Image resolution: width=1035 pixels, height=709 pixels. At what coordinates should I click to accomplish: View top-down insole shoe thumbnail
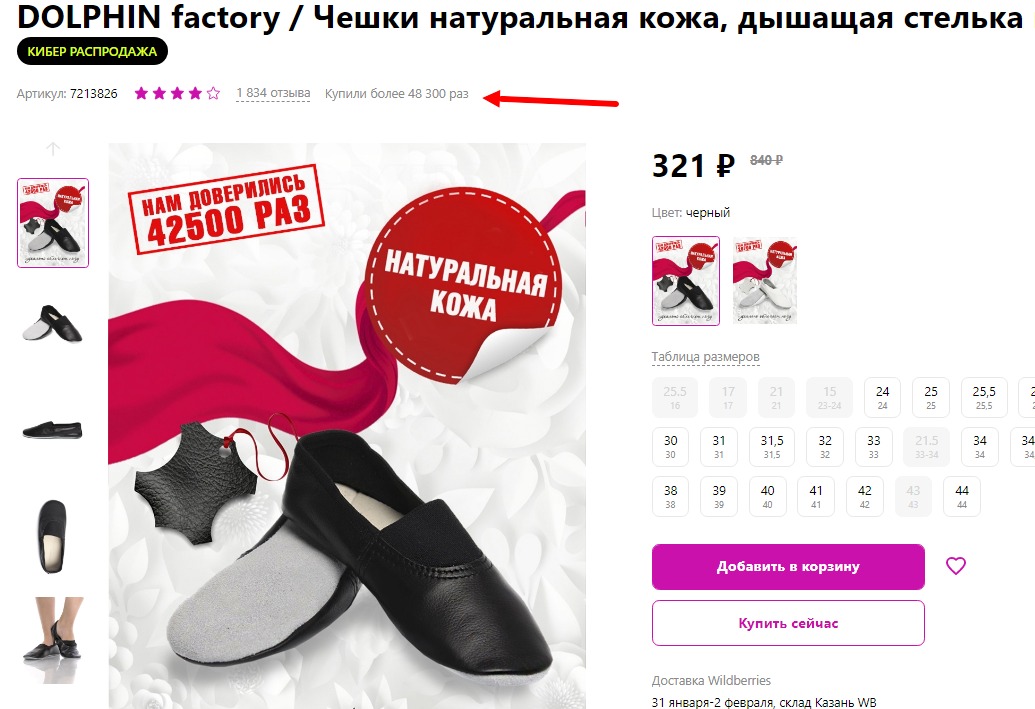53,536
